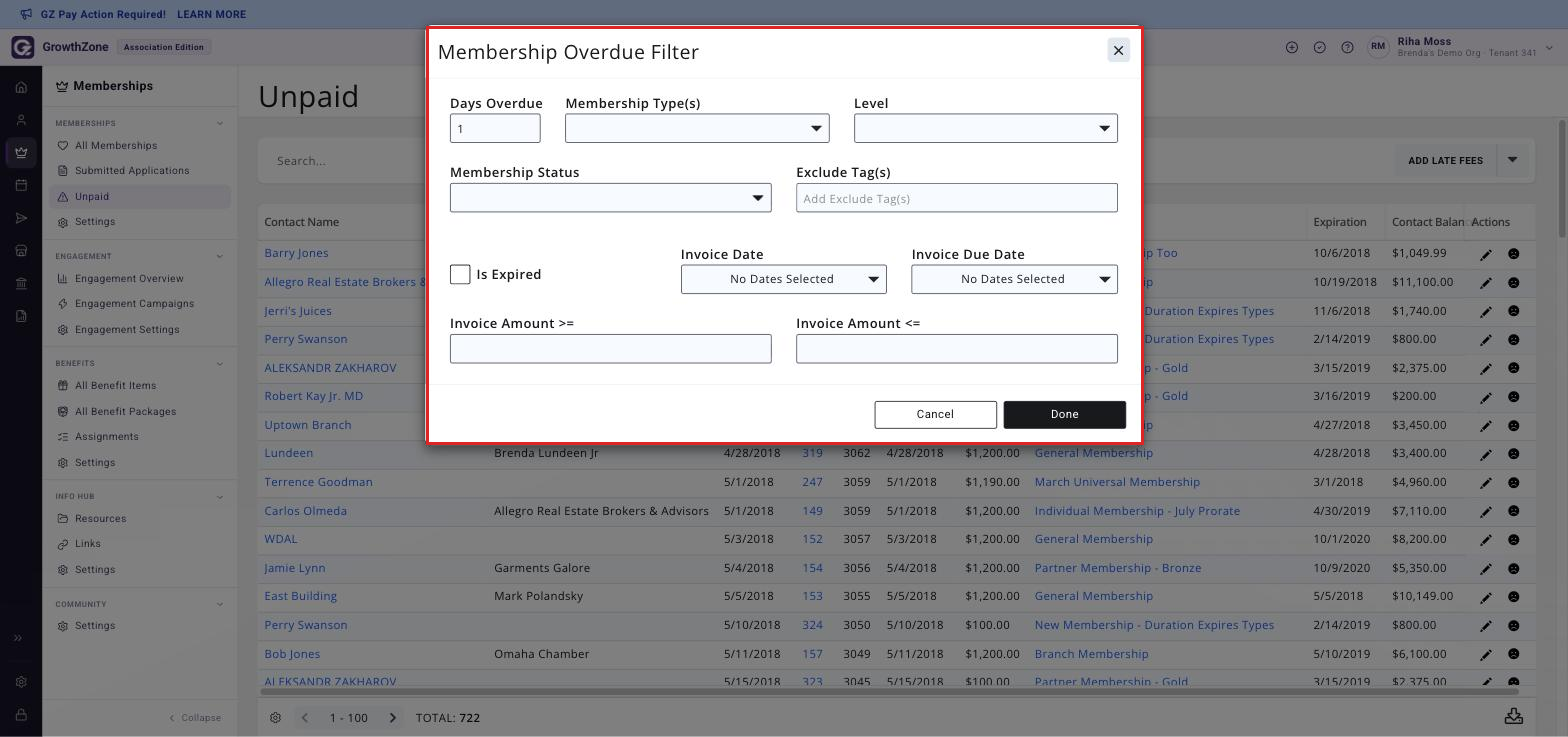The height and width of the screenshot is (737, 1568).
Task: Collapse the sidebar with Collapse link
Action: (195, 717)
